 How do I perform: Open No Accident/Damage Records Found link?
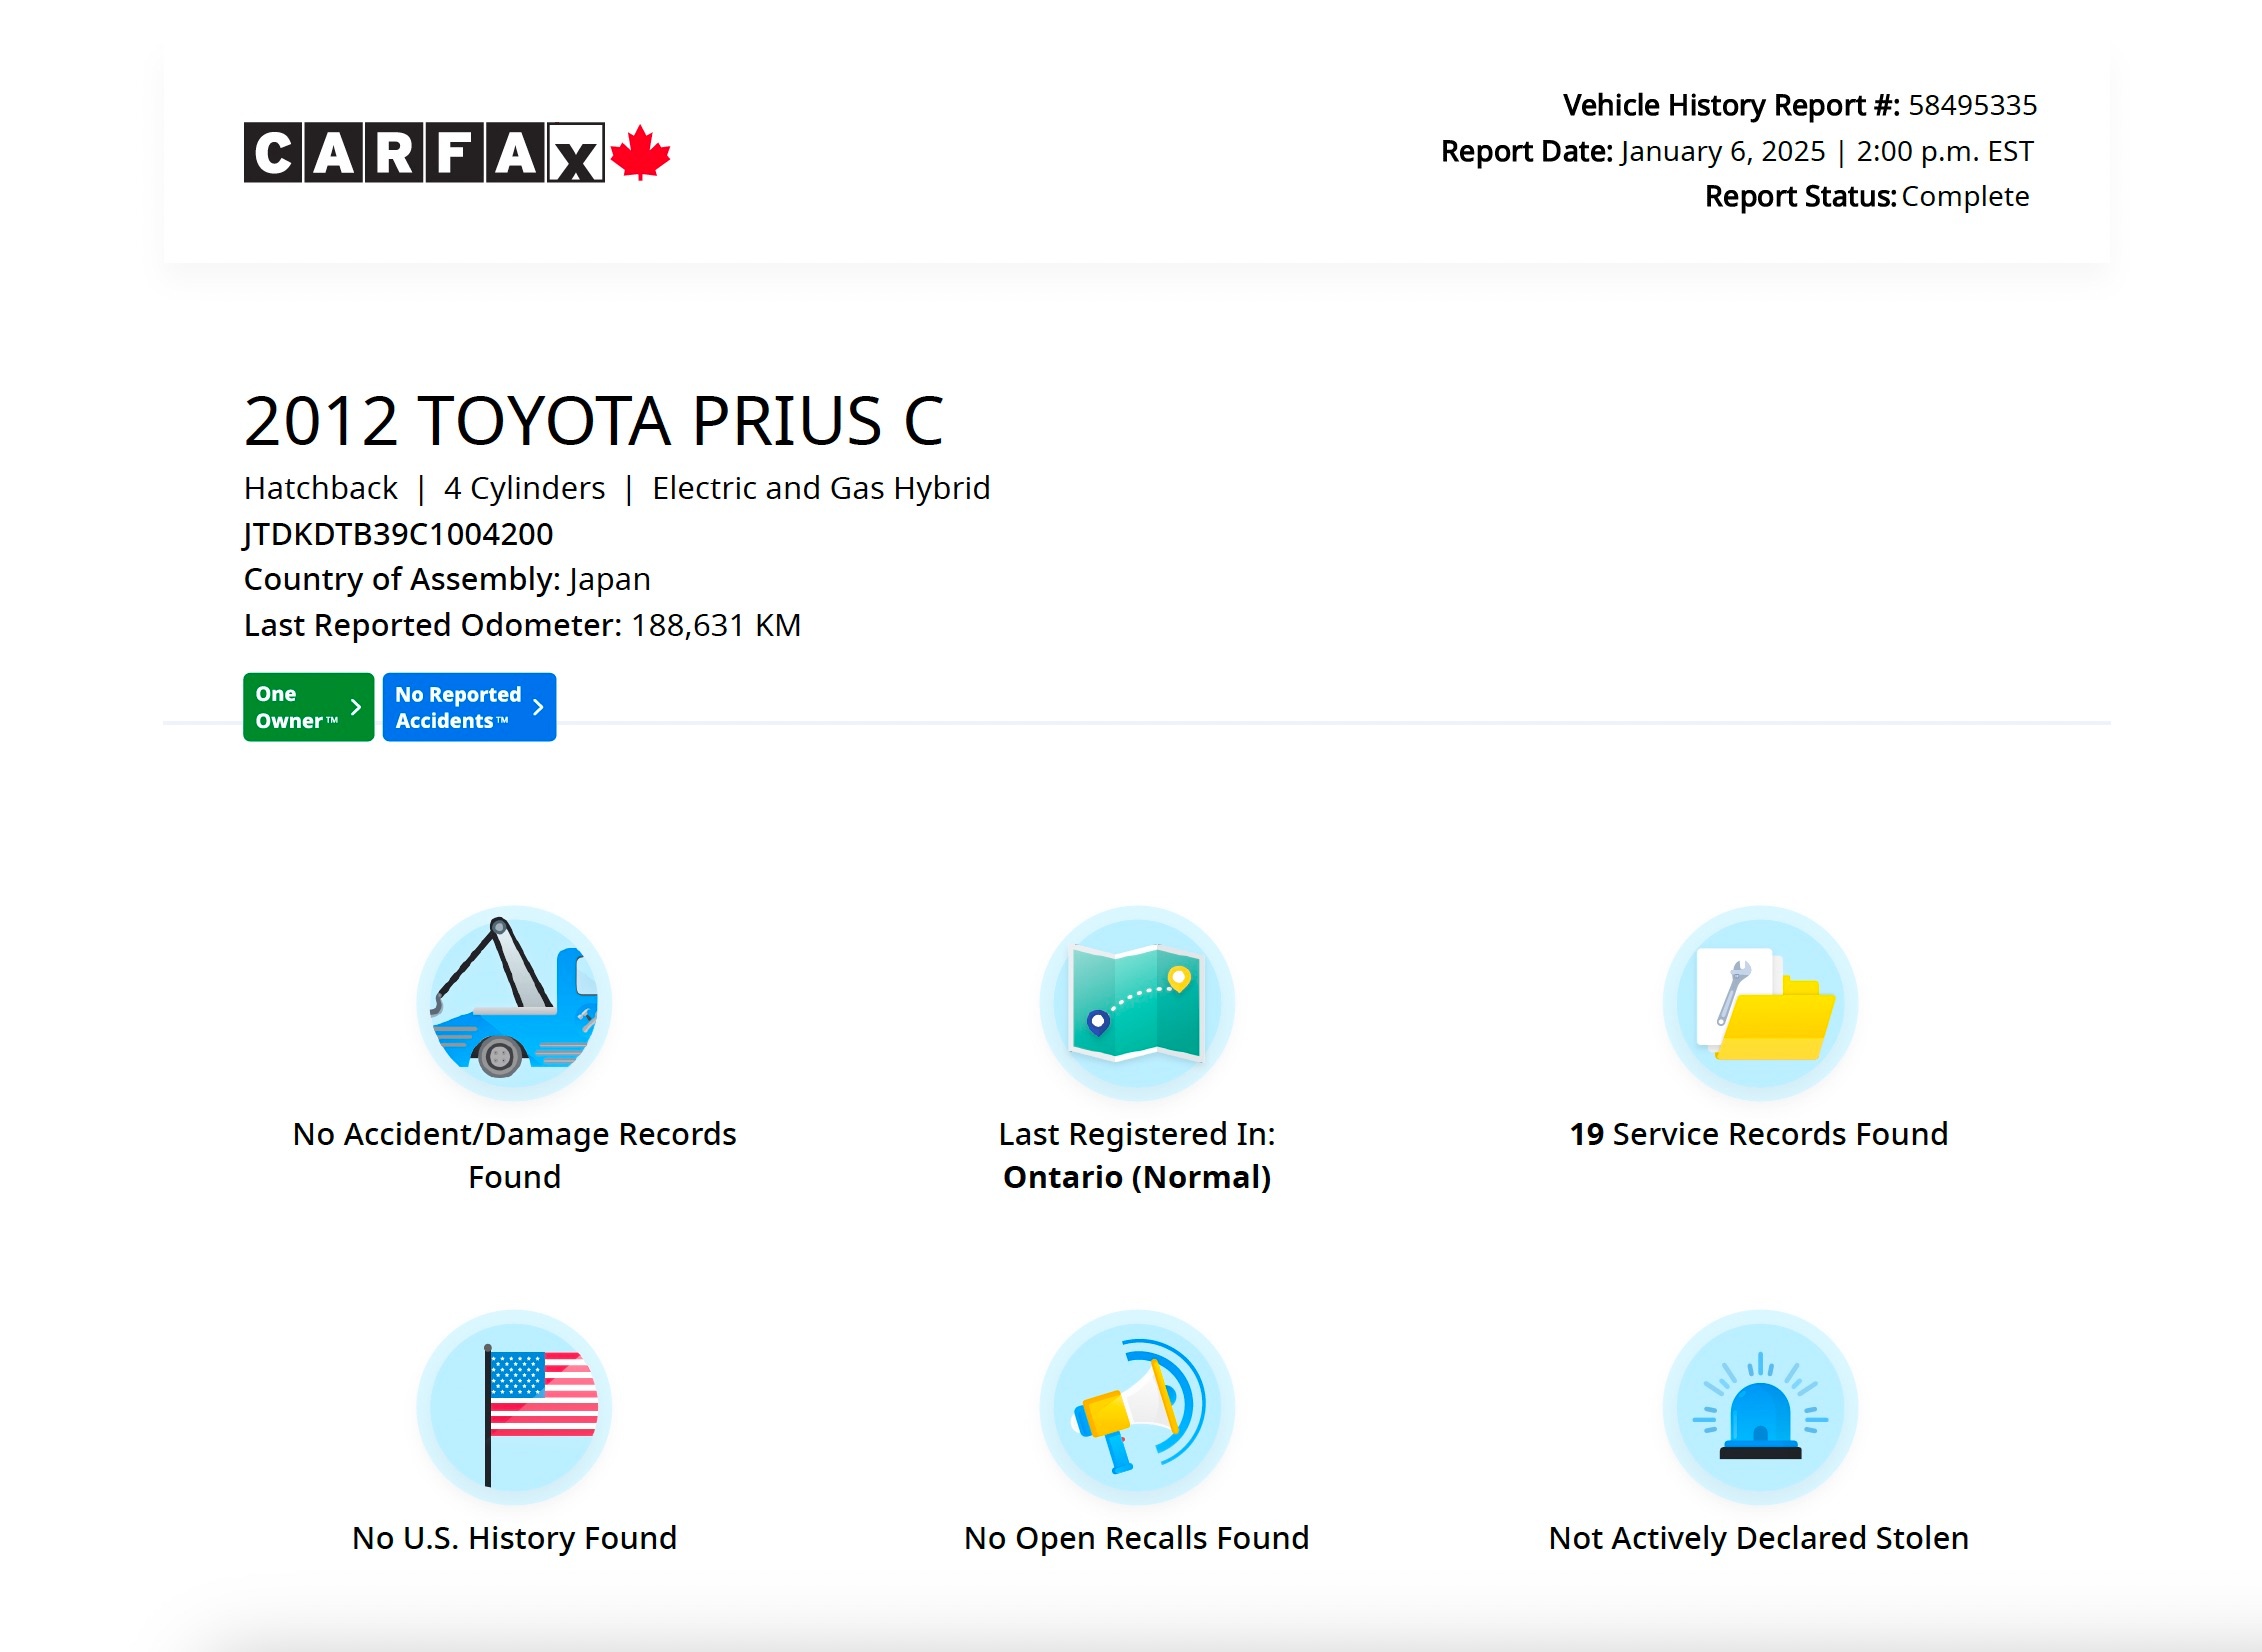coord(514,1155)
